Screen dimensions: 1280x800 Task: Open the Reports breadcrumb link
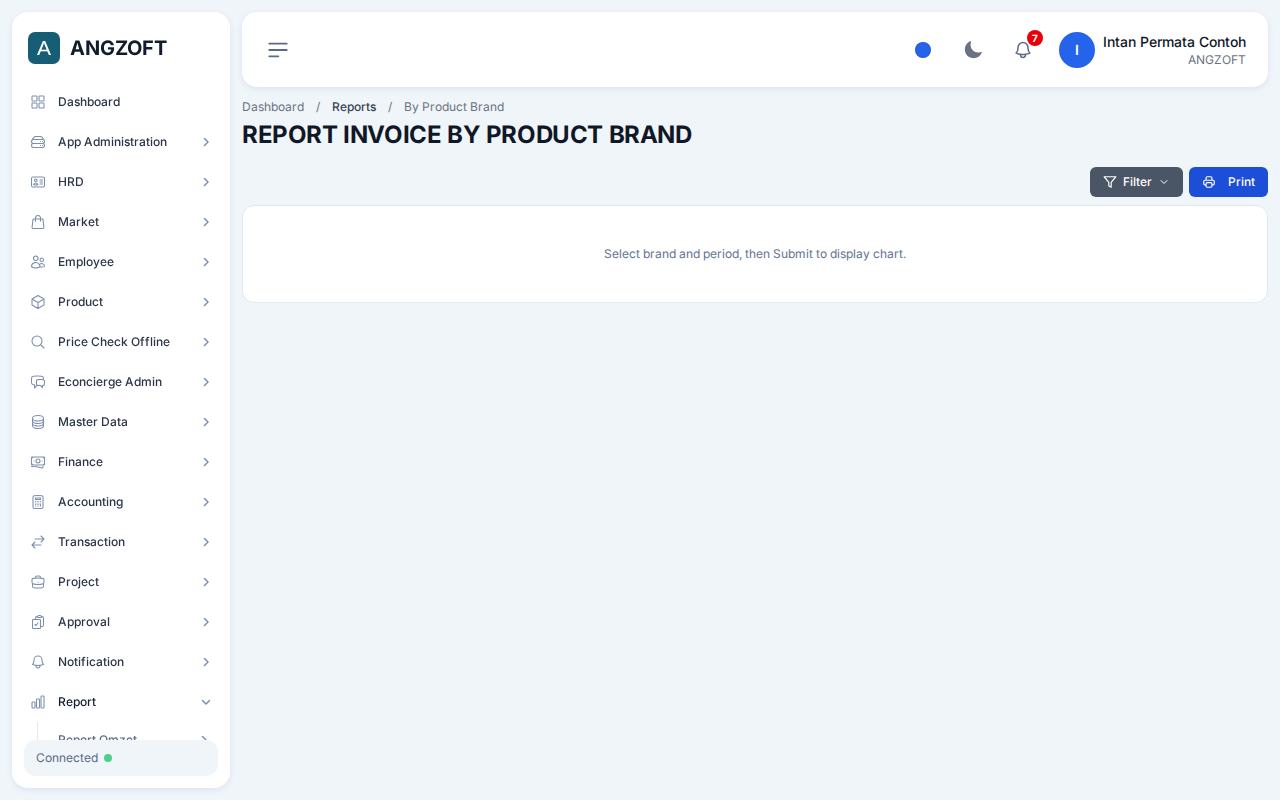[354, 107]
